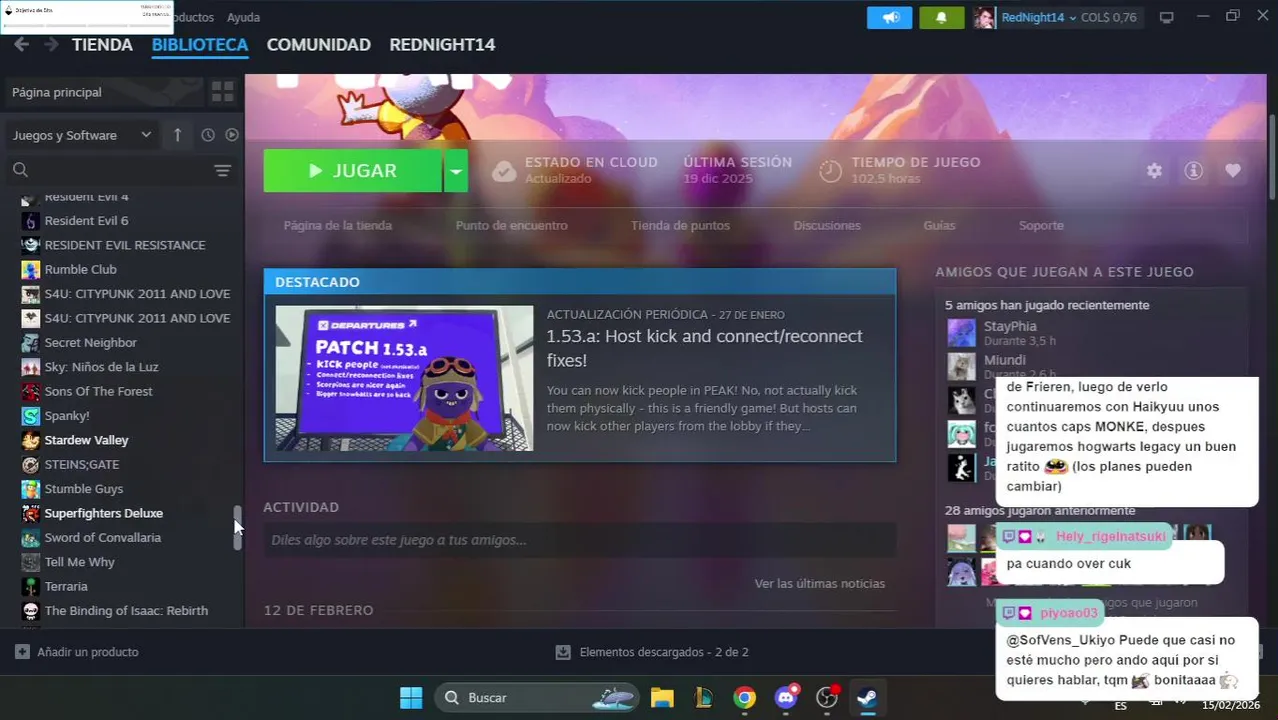Open the green notifications bell
The height and width of the screenshot is (720, 1278).
click(x=941, y=17)
